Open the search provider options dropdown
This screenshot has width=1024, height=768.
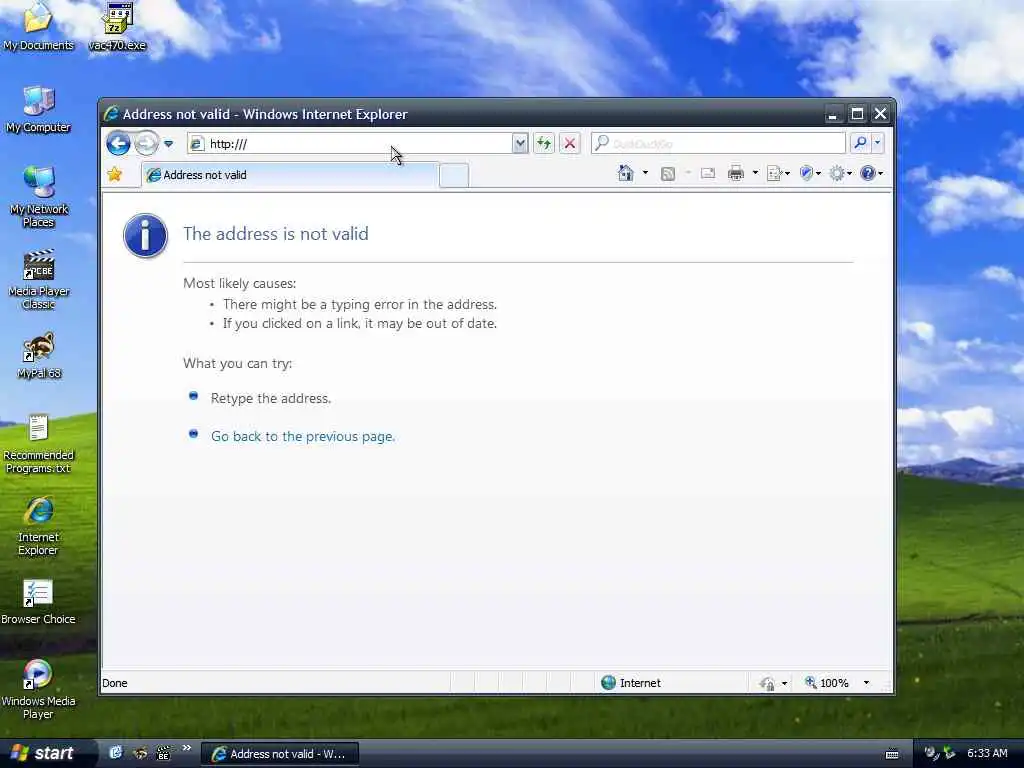(878, 143)
